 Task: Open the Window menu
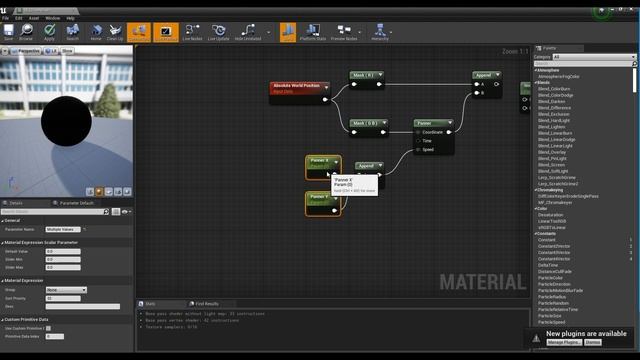[x=53, y=18]
